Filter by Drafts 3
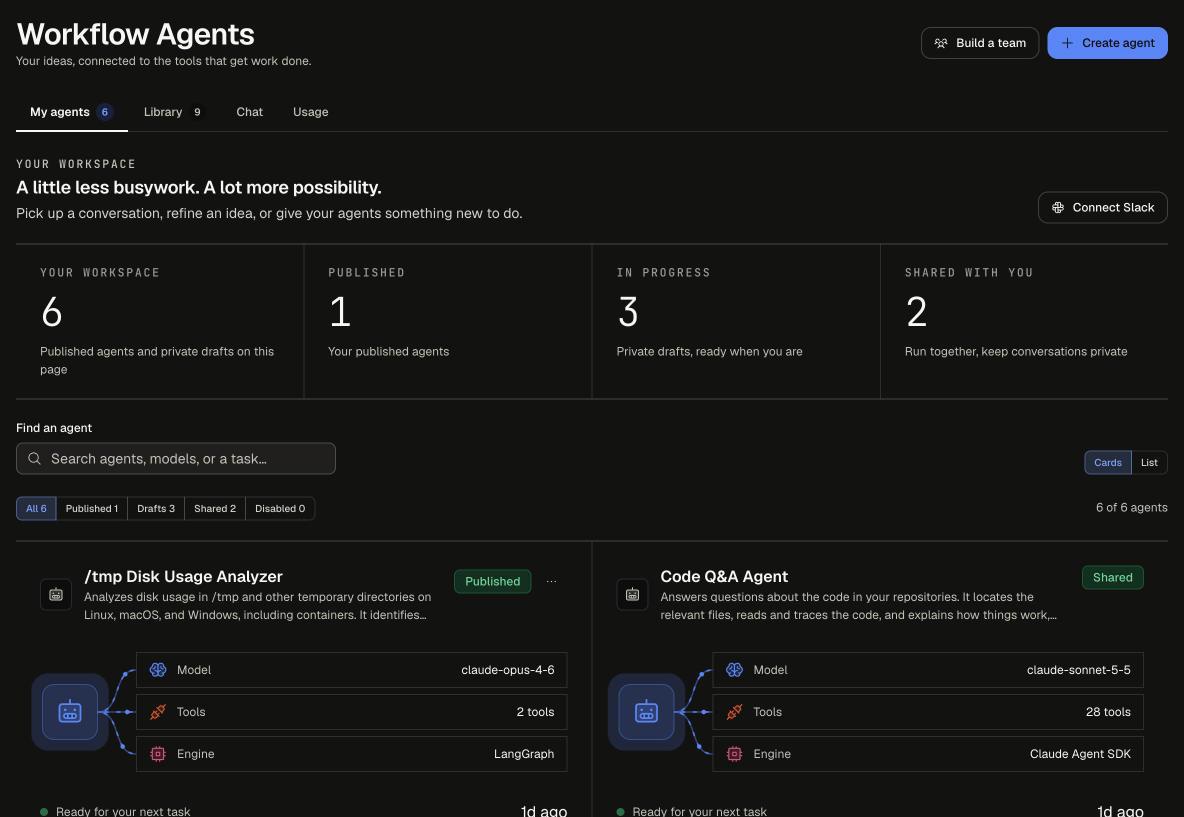The height and width of the screenshot is (817, 1184). pyautogui.click(x=156, y=508)
